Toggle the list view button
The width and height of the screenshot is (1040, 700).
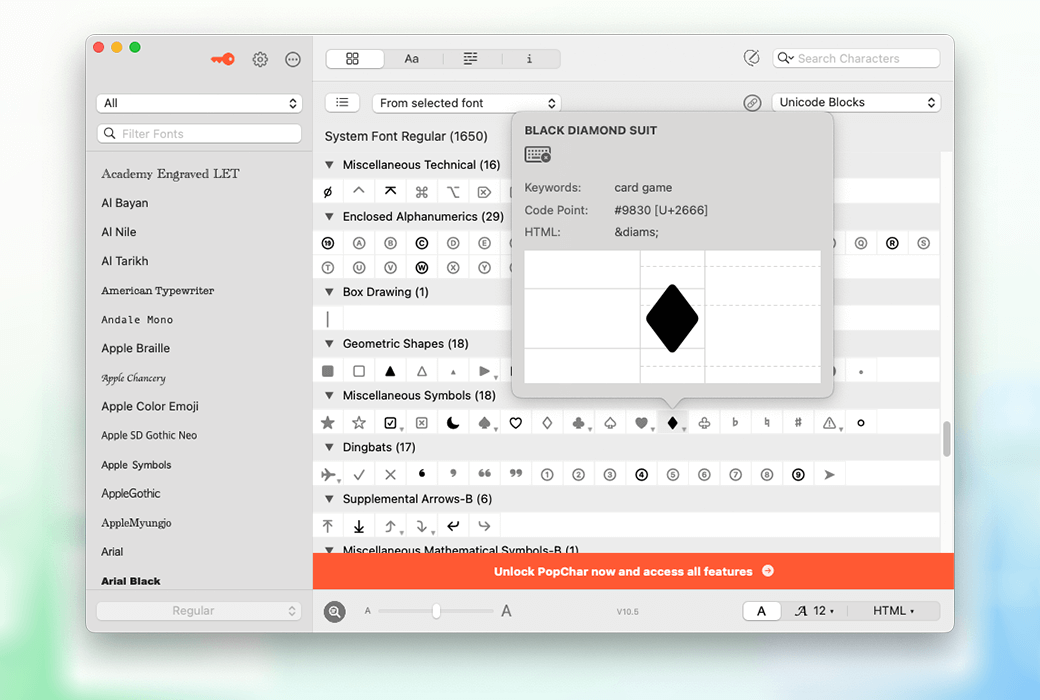342,103
